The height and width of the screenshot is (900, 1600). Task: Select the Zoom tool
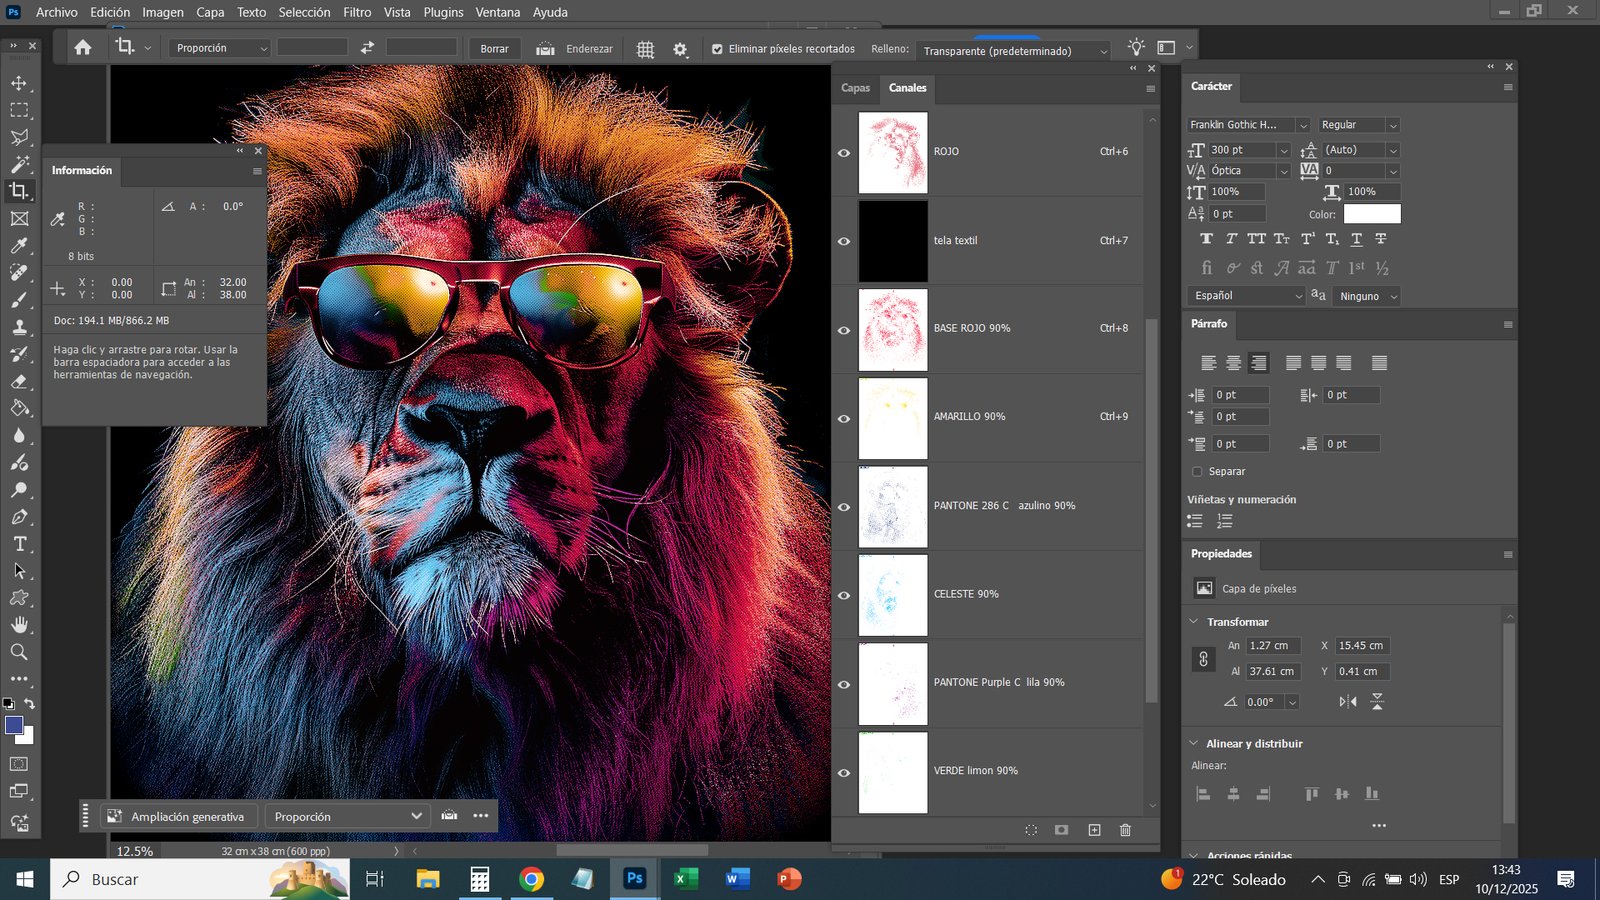pos(19,652)
